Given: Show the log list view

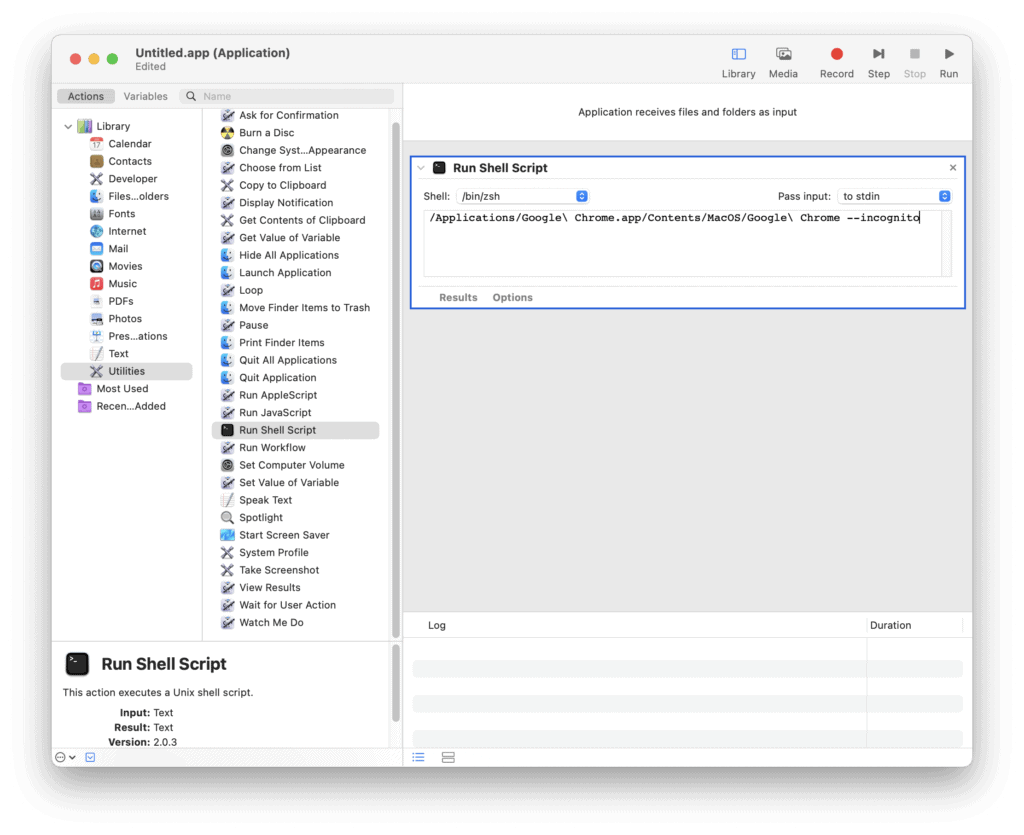Looking at the screenshot, I should pyautogui.click(x=419, y=758).
